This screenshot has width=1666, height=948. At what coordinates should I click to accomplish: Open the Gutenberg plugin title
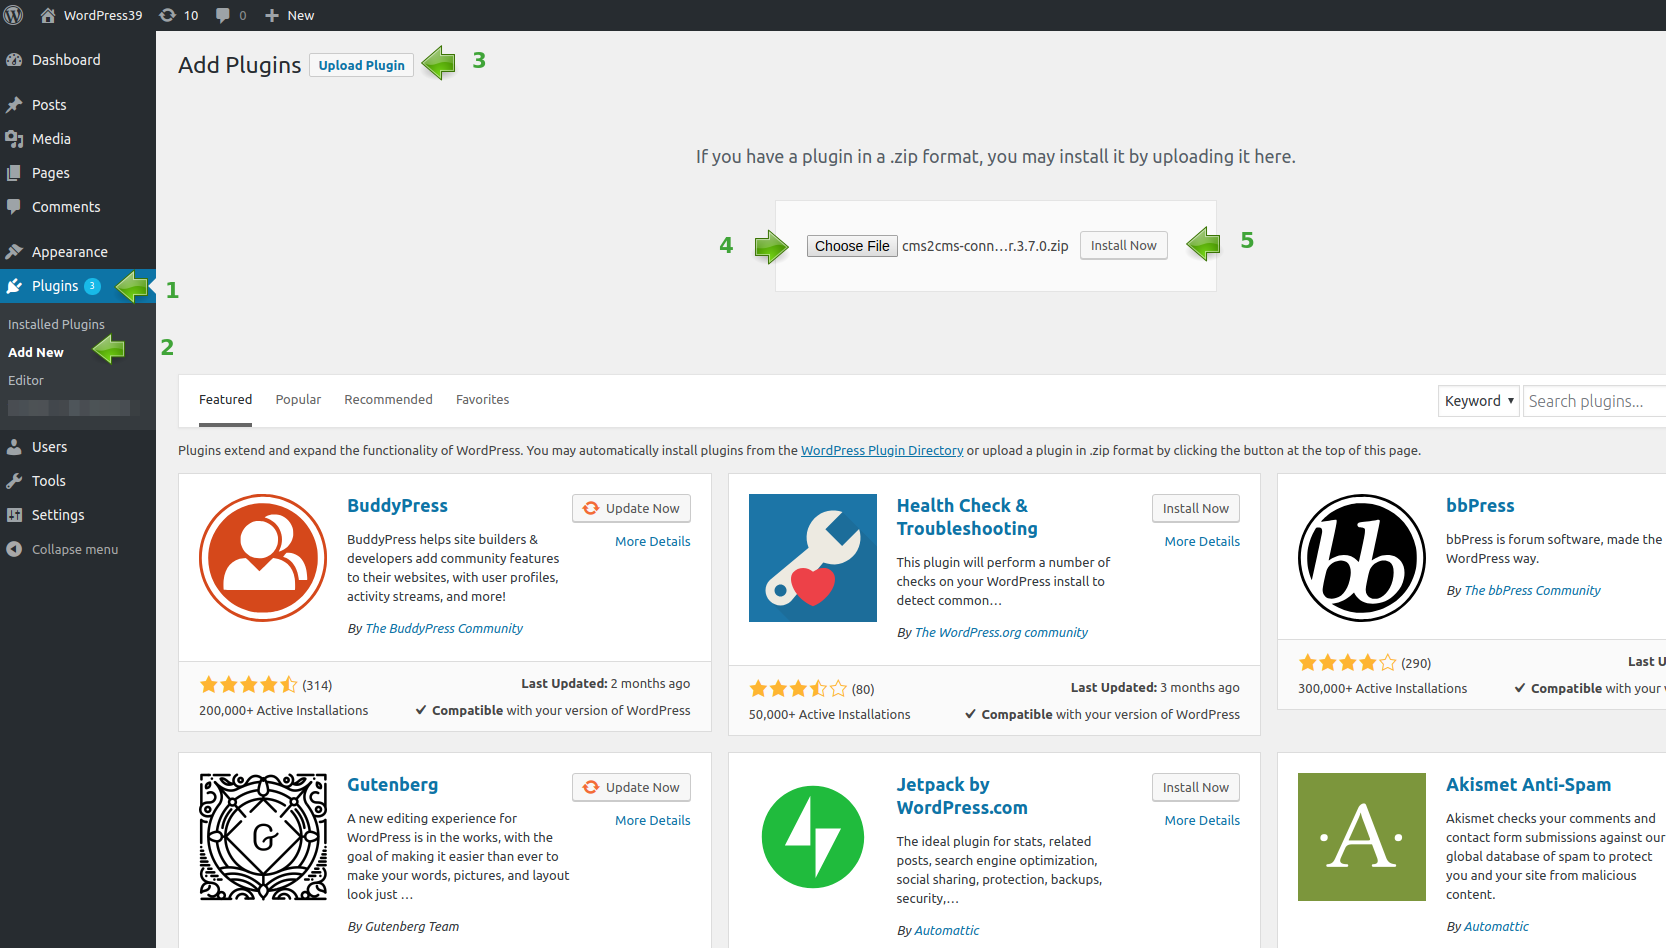click(x=392, y=785)
